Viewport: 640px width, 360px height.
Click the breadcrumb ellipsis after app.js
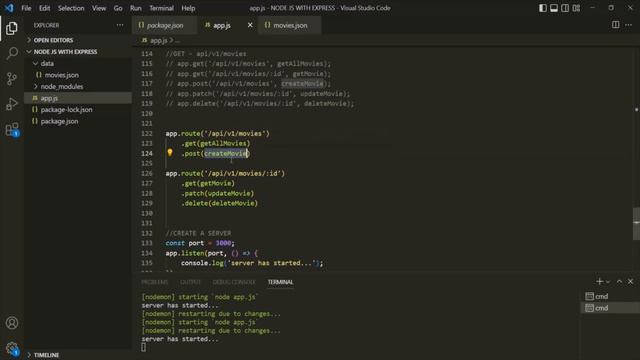click(178, 40)
